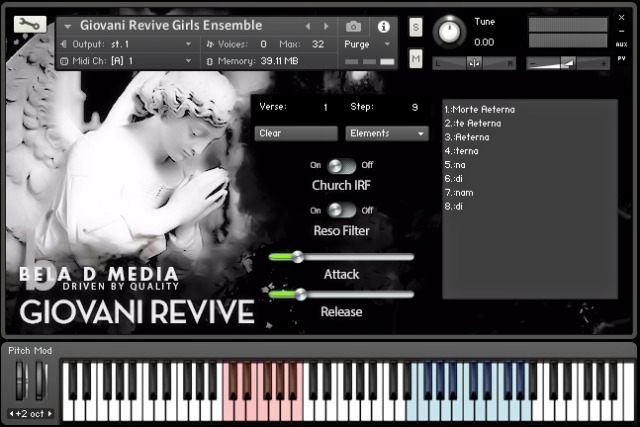Image resolution: width=640 pixels, height=427 pixels.
Task: Open the Purge menu dropdown
Action: click(x=387, y=44)
